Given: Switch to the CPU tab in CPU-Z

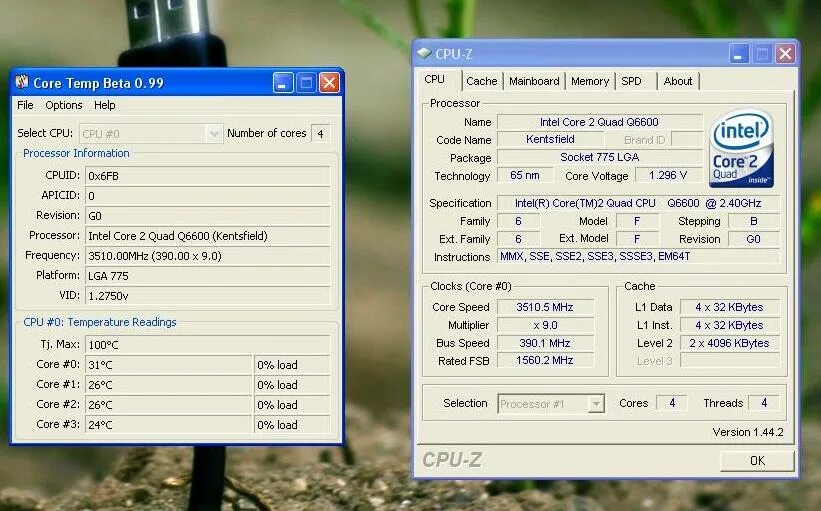Looking at the screenshot, I should click(435, 80).
